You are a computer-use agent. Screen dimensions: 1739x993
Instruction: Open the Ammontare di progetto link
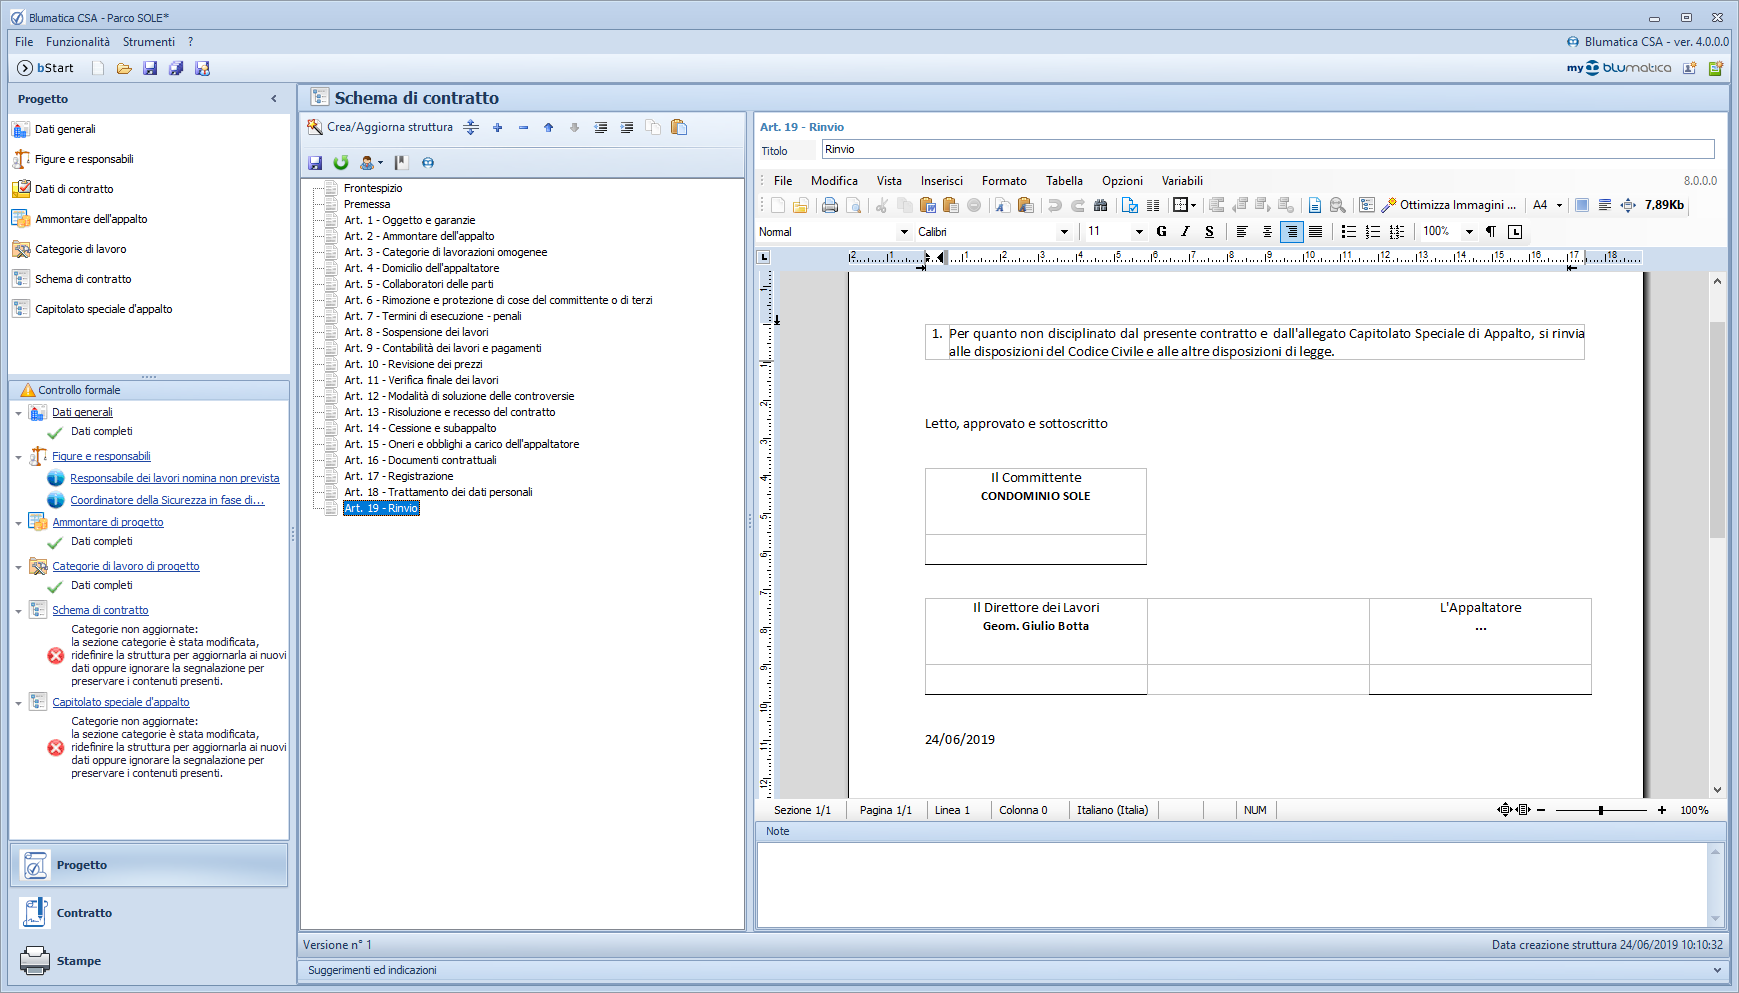pos(108,522)
